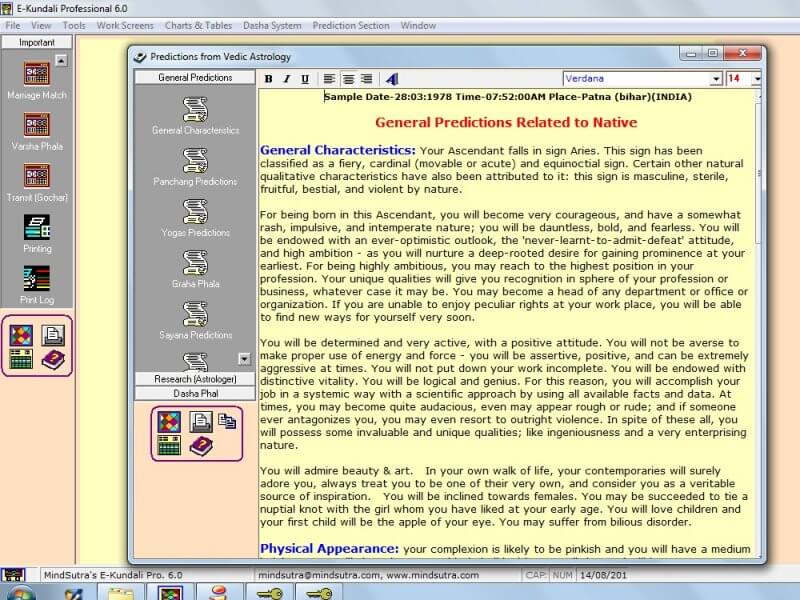Viewport: 800px width, 600px height.
Task: Open the font size 14 dropdown
Action: [x=757, y=79]
